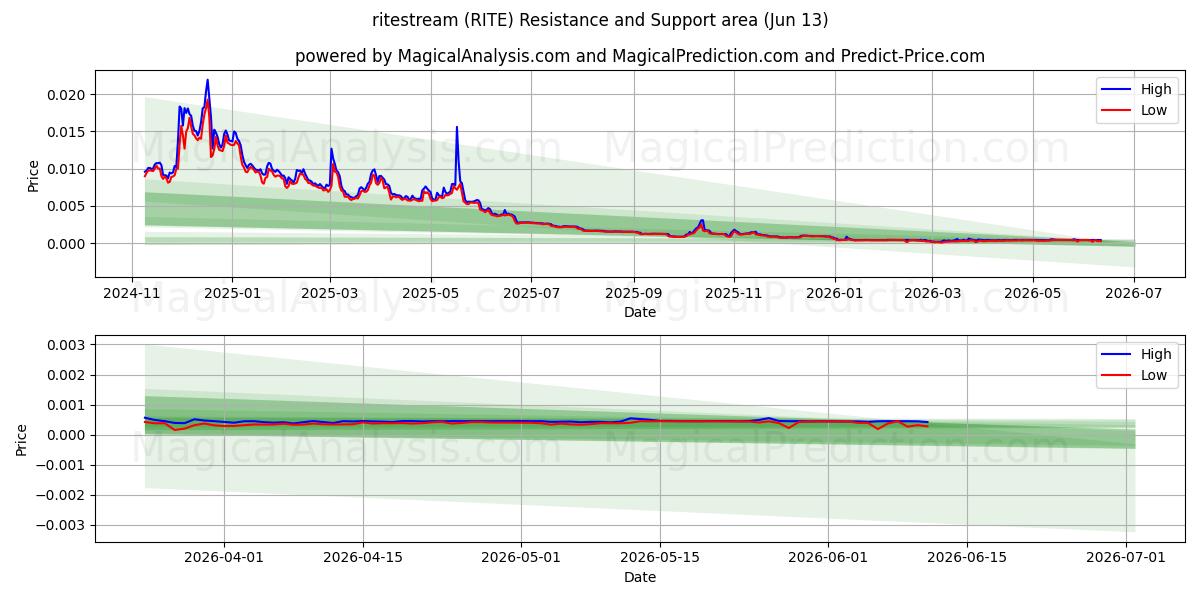Click the bottom chart x-axis label '2026-06-15'
1200x600 pixels.
tap(967, 557)
